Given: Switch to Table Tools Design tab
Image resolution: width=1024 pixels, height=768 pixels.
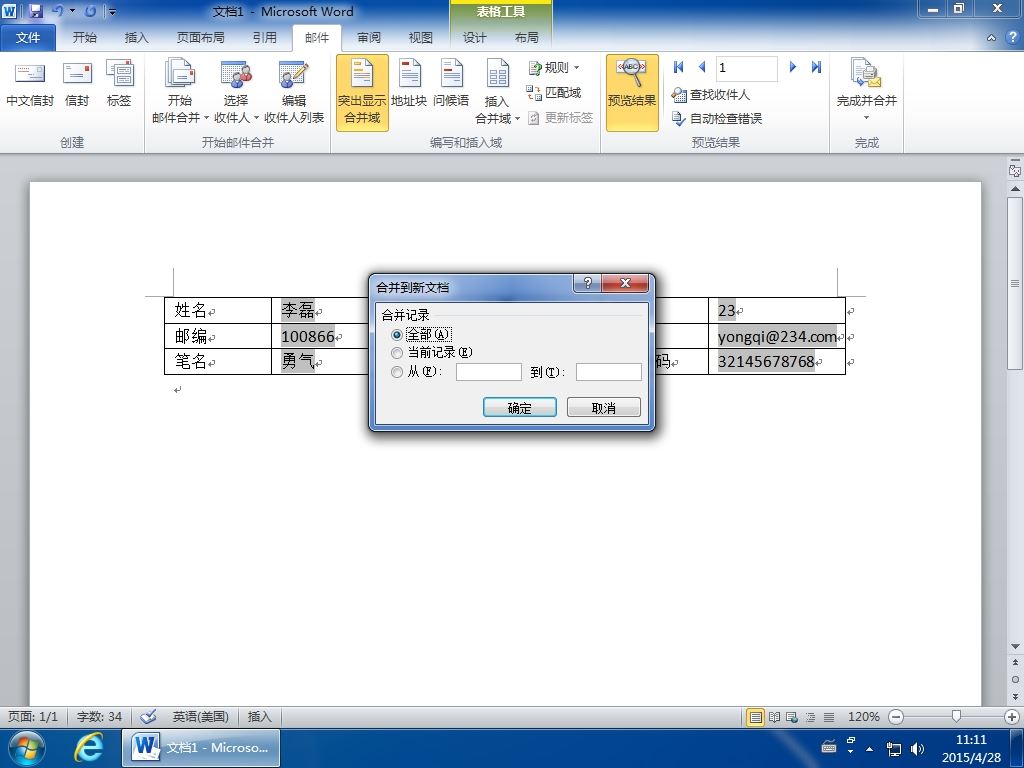Looking at the screenshot, I should [475, 38].
